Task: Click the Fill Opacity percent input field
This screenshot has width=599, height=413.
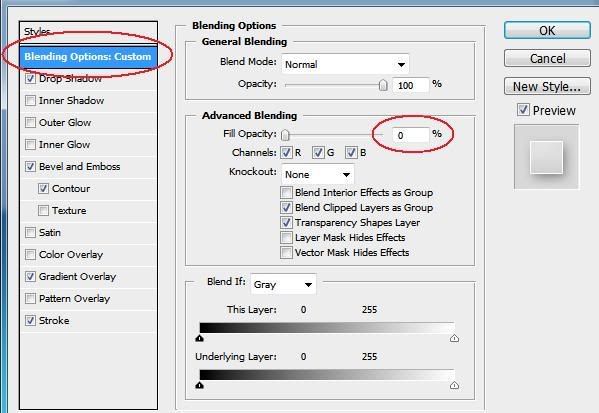Action: (x=410, y=135)
